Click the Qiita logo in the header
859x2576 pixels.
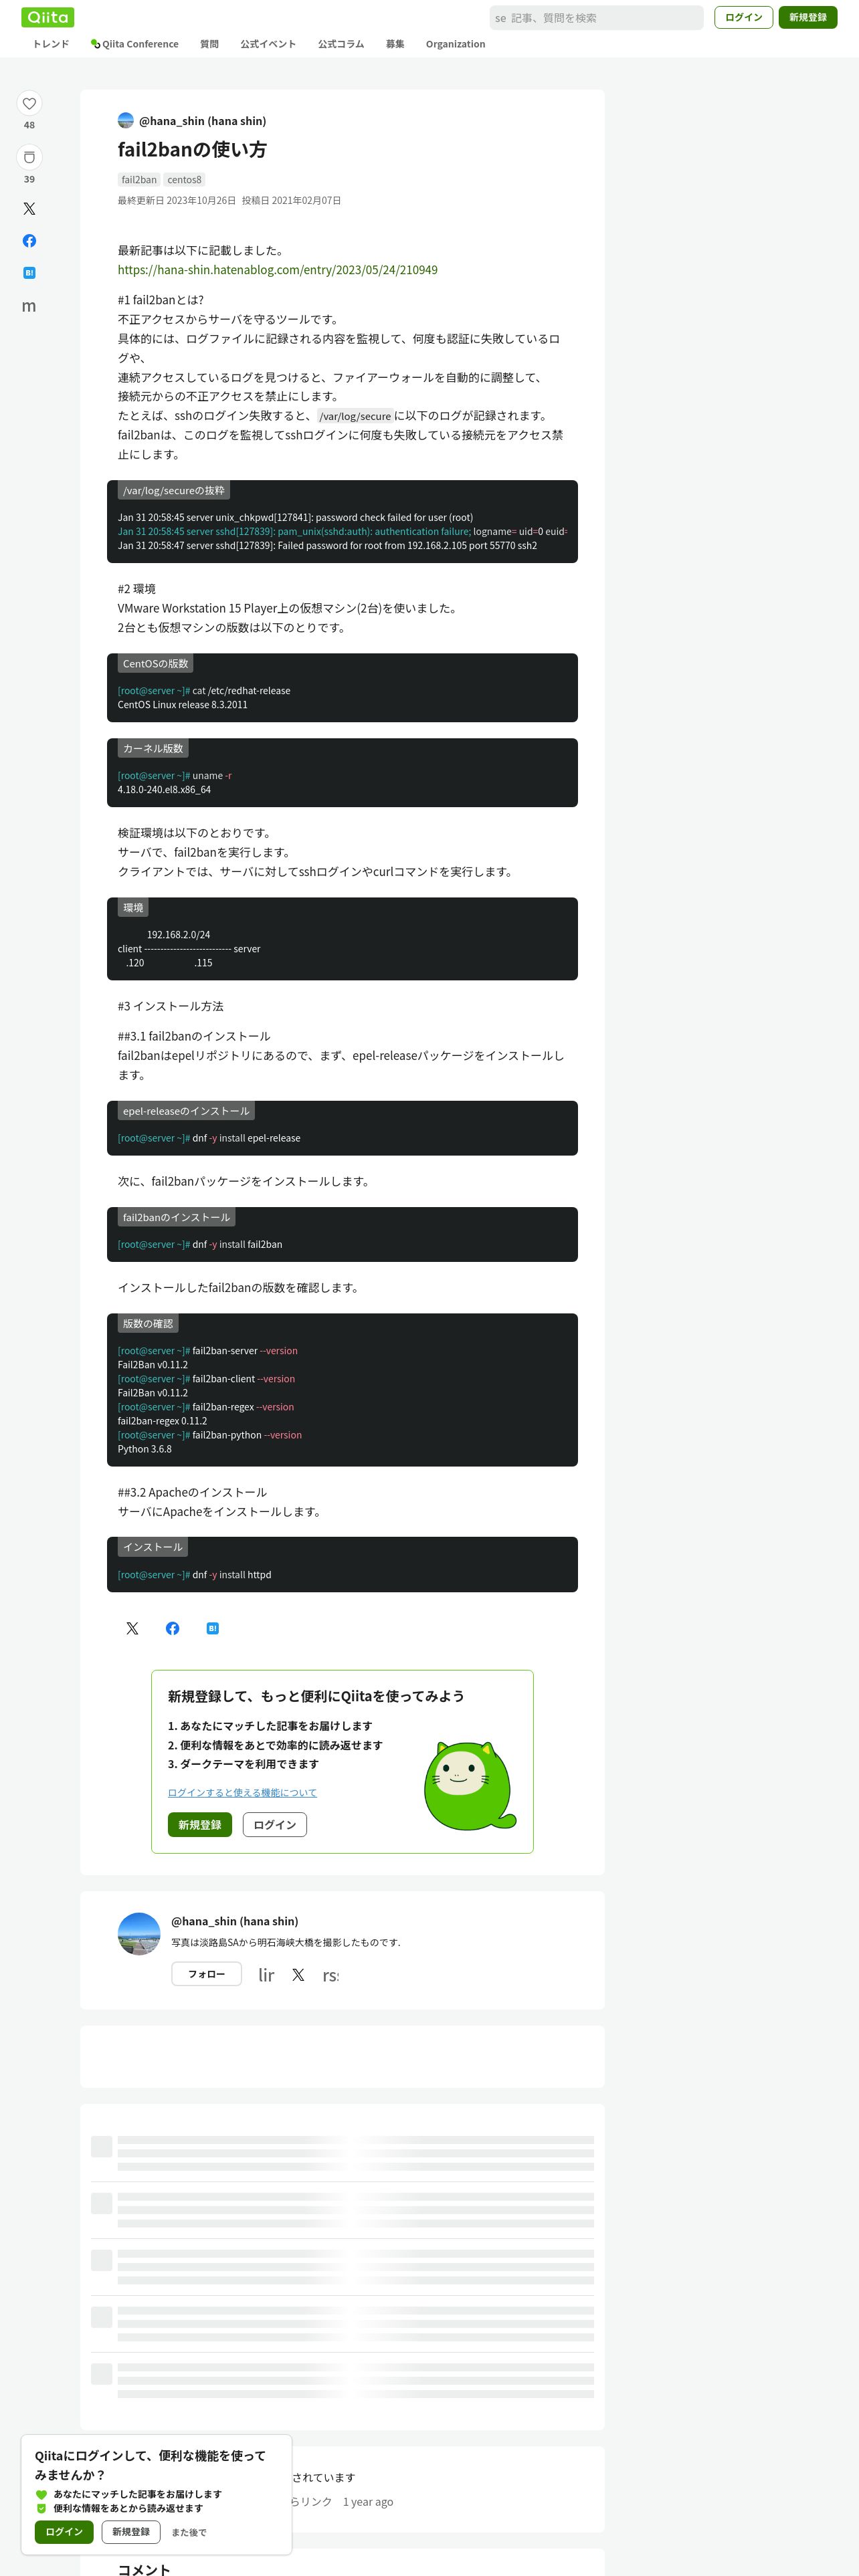pyautogui.click(x=48, y=17)
